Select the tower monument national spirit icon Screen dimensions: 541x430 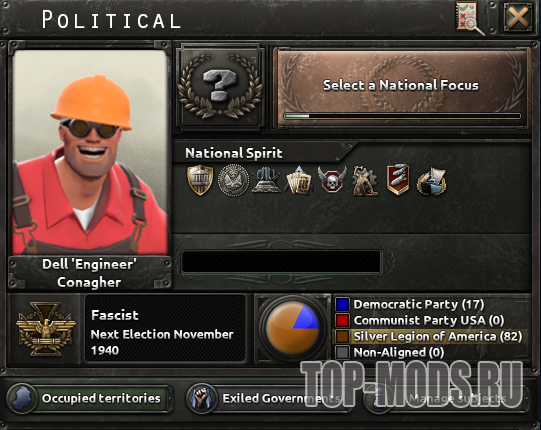pyautogui.click(x=266, y=179)
